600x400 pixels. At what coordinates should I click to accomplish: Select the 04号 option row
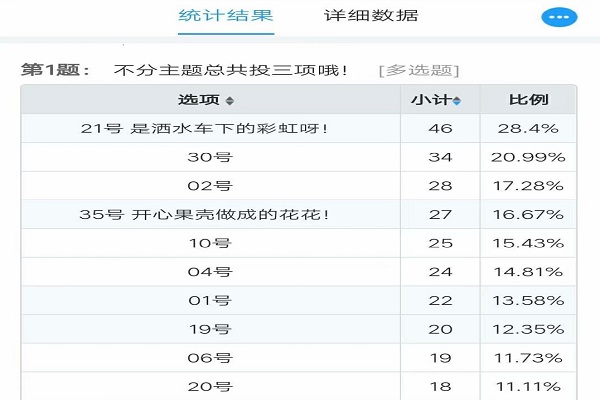298,272
